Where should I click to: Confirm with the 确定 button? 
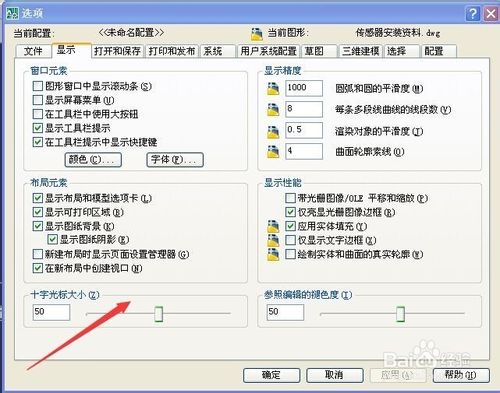(271, 375)
